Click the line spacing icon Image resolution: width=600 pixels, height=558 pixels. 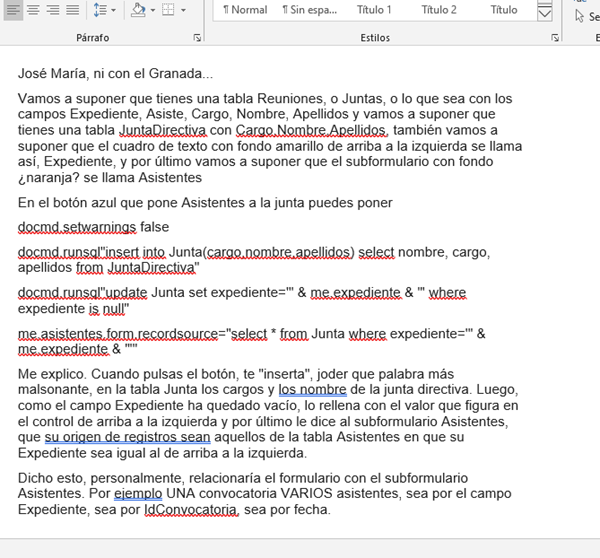99,10
